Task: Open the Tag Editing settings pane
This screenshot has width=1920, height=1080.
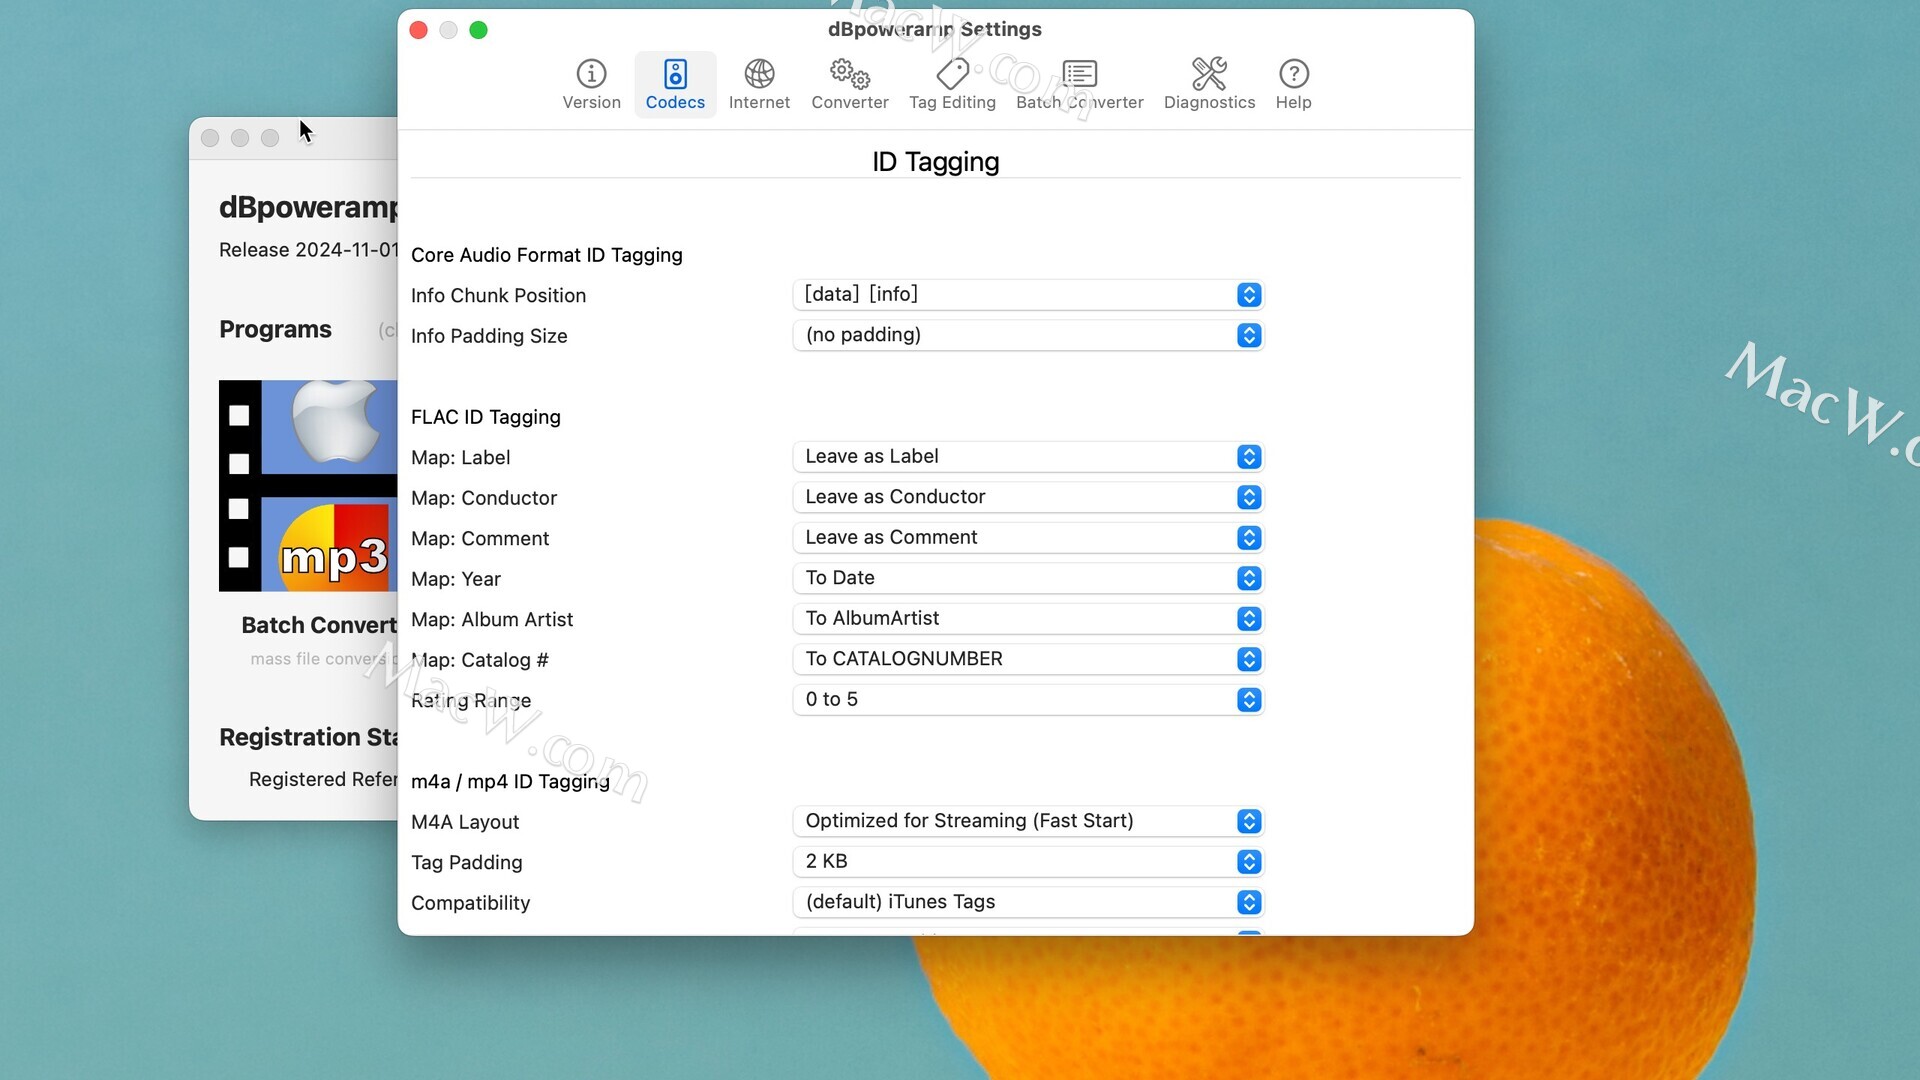Action: pyautogui.click(x=952, y=84)
